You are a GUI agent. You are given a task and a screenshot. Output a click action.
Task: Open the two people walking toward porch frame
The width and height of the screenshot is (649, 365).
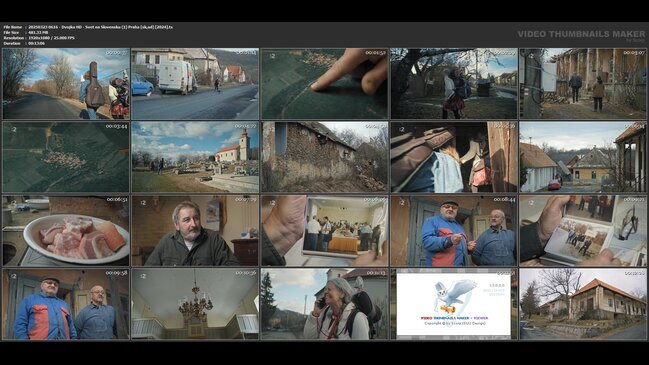583,84
